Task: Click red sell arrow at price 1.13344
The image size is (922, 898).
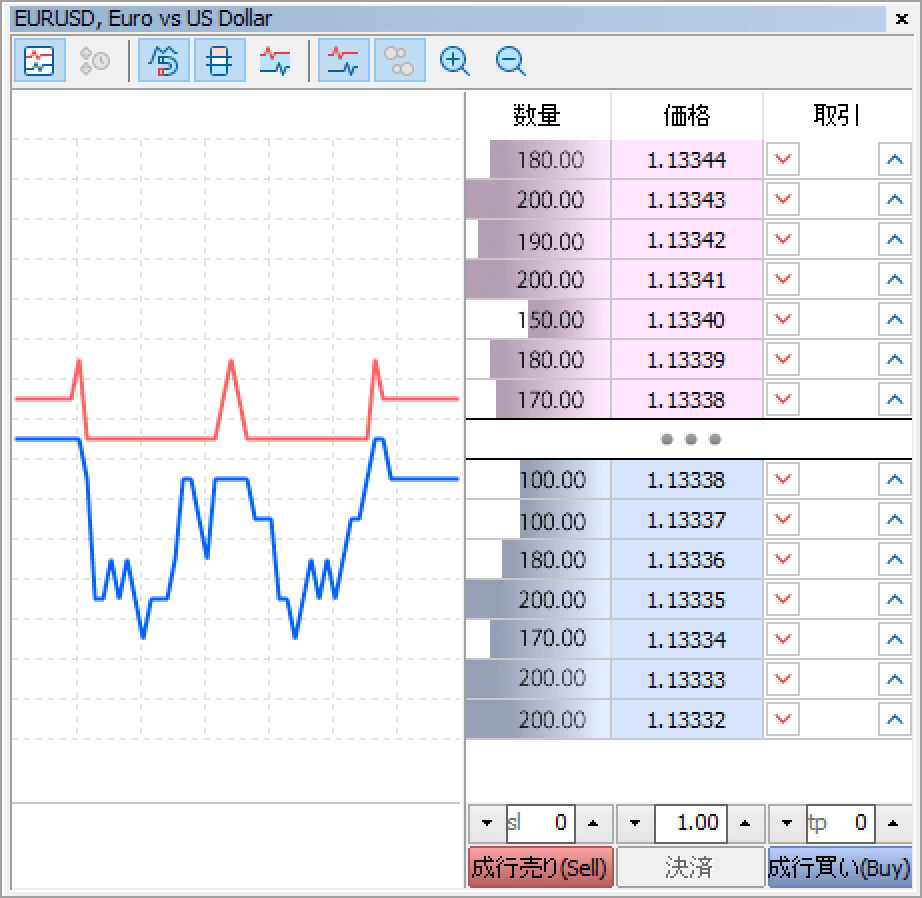Action: (783, 159)
